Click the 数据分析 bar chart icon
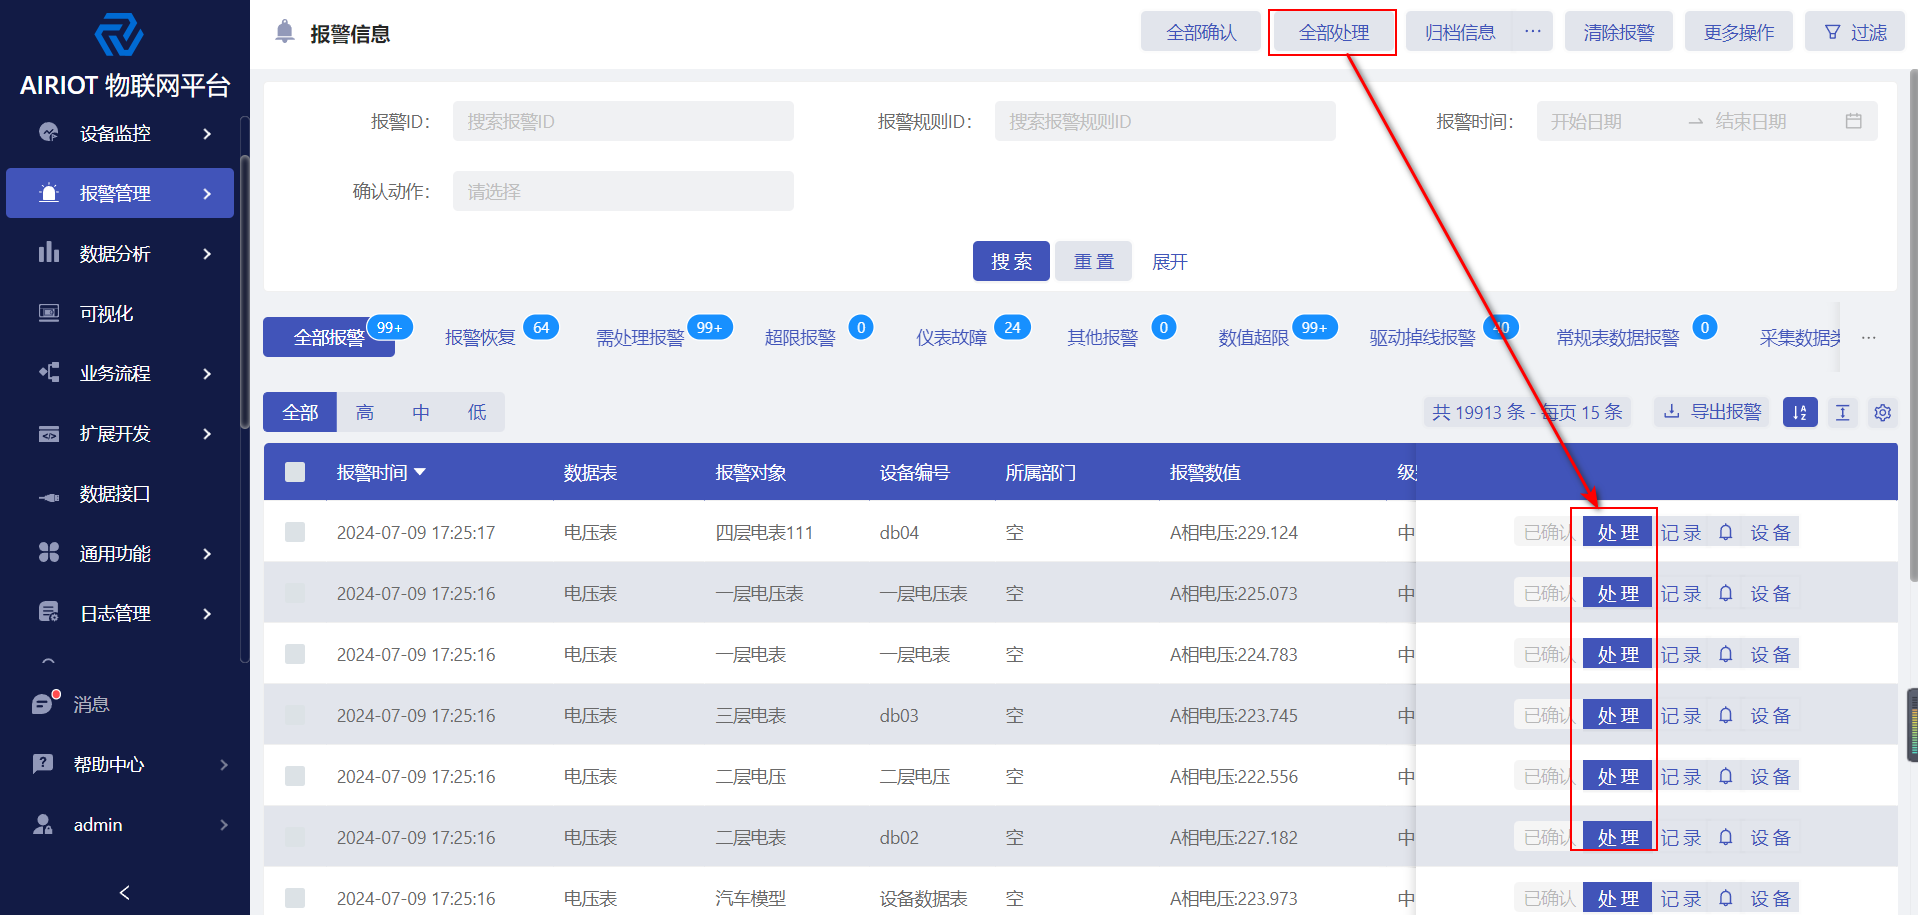 click(x=48, y=253)
